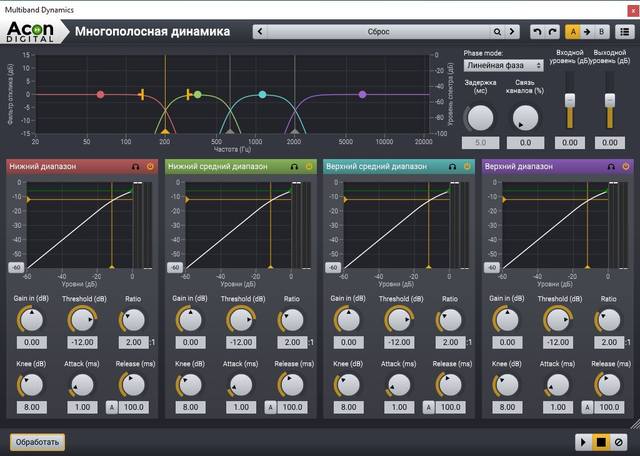640x456 pixels.
Task: Edit Ratio value 2.00 in Верхний средний диапазон
Action: click(451, 343)
